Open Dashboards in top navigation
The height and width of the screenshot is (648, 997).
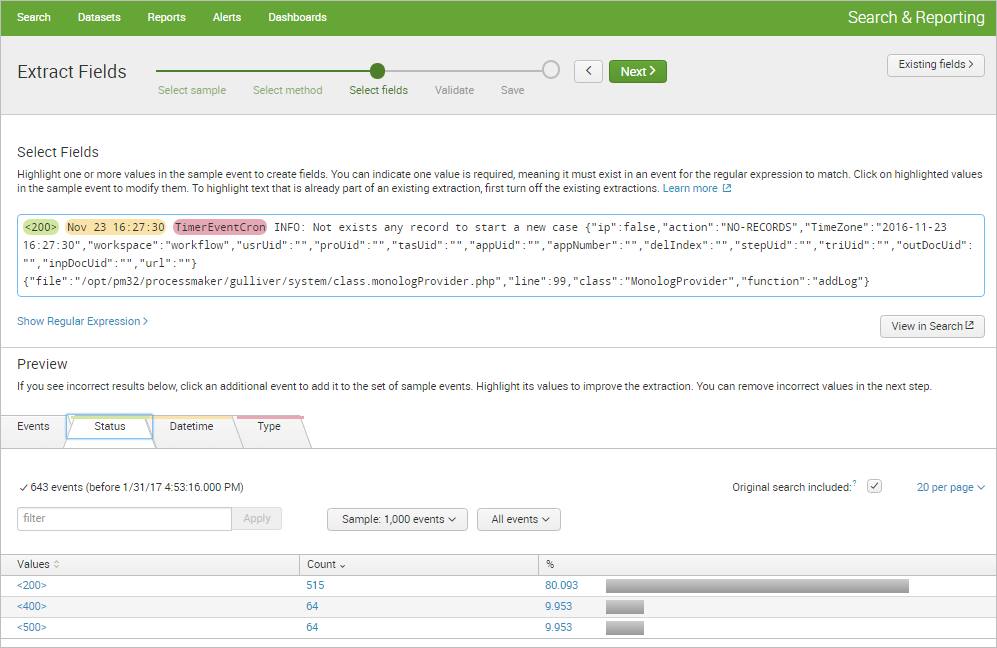click(x=297, y=17)
